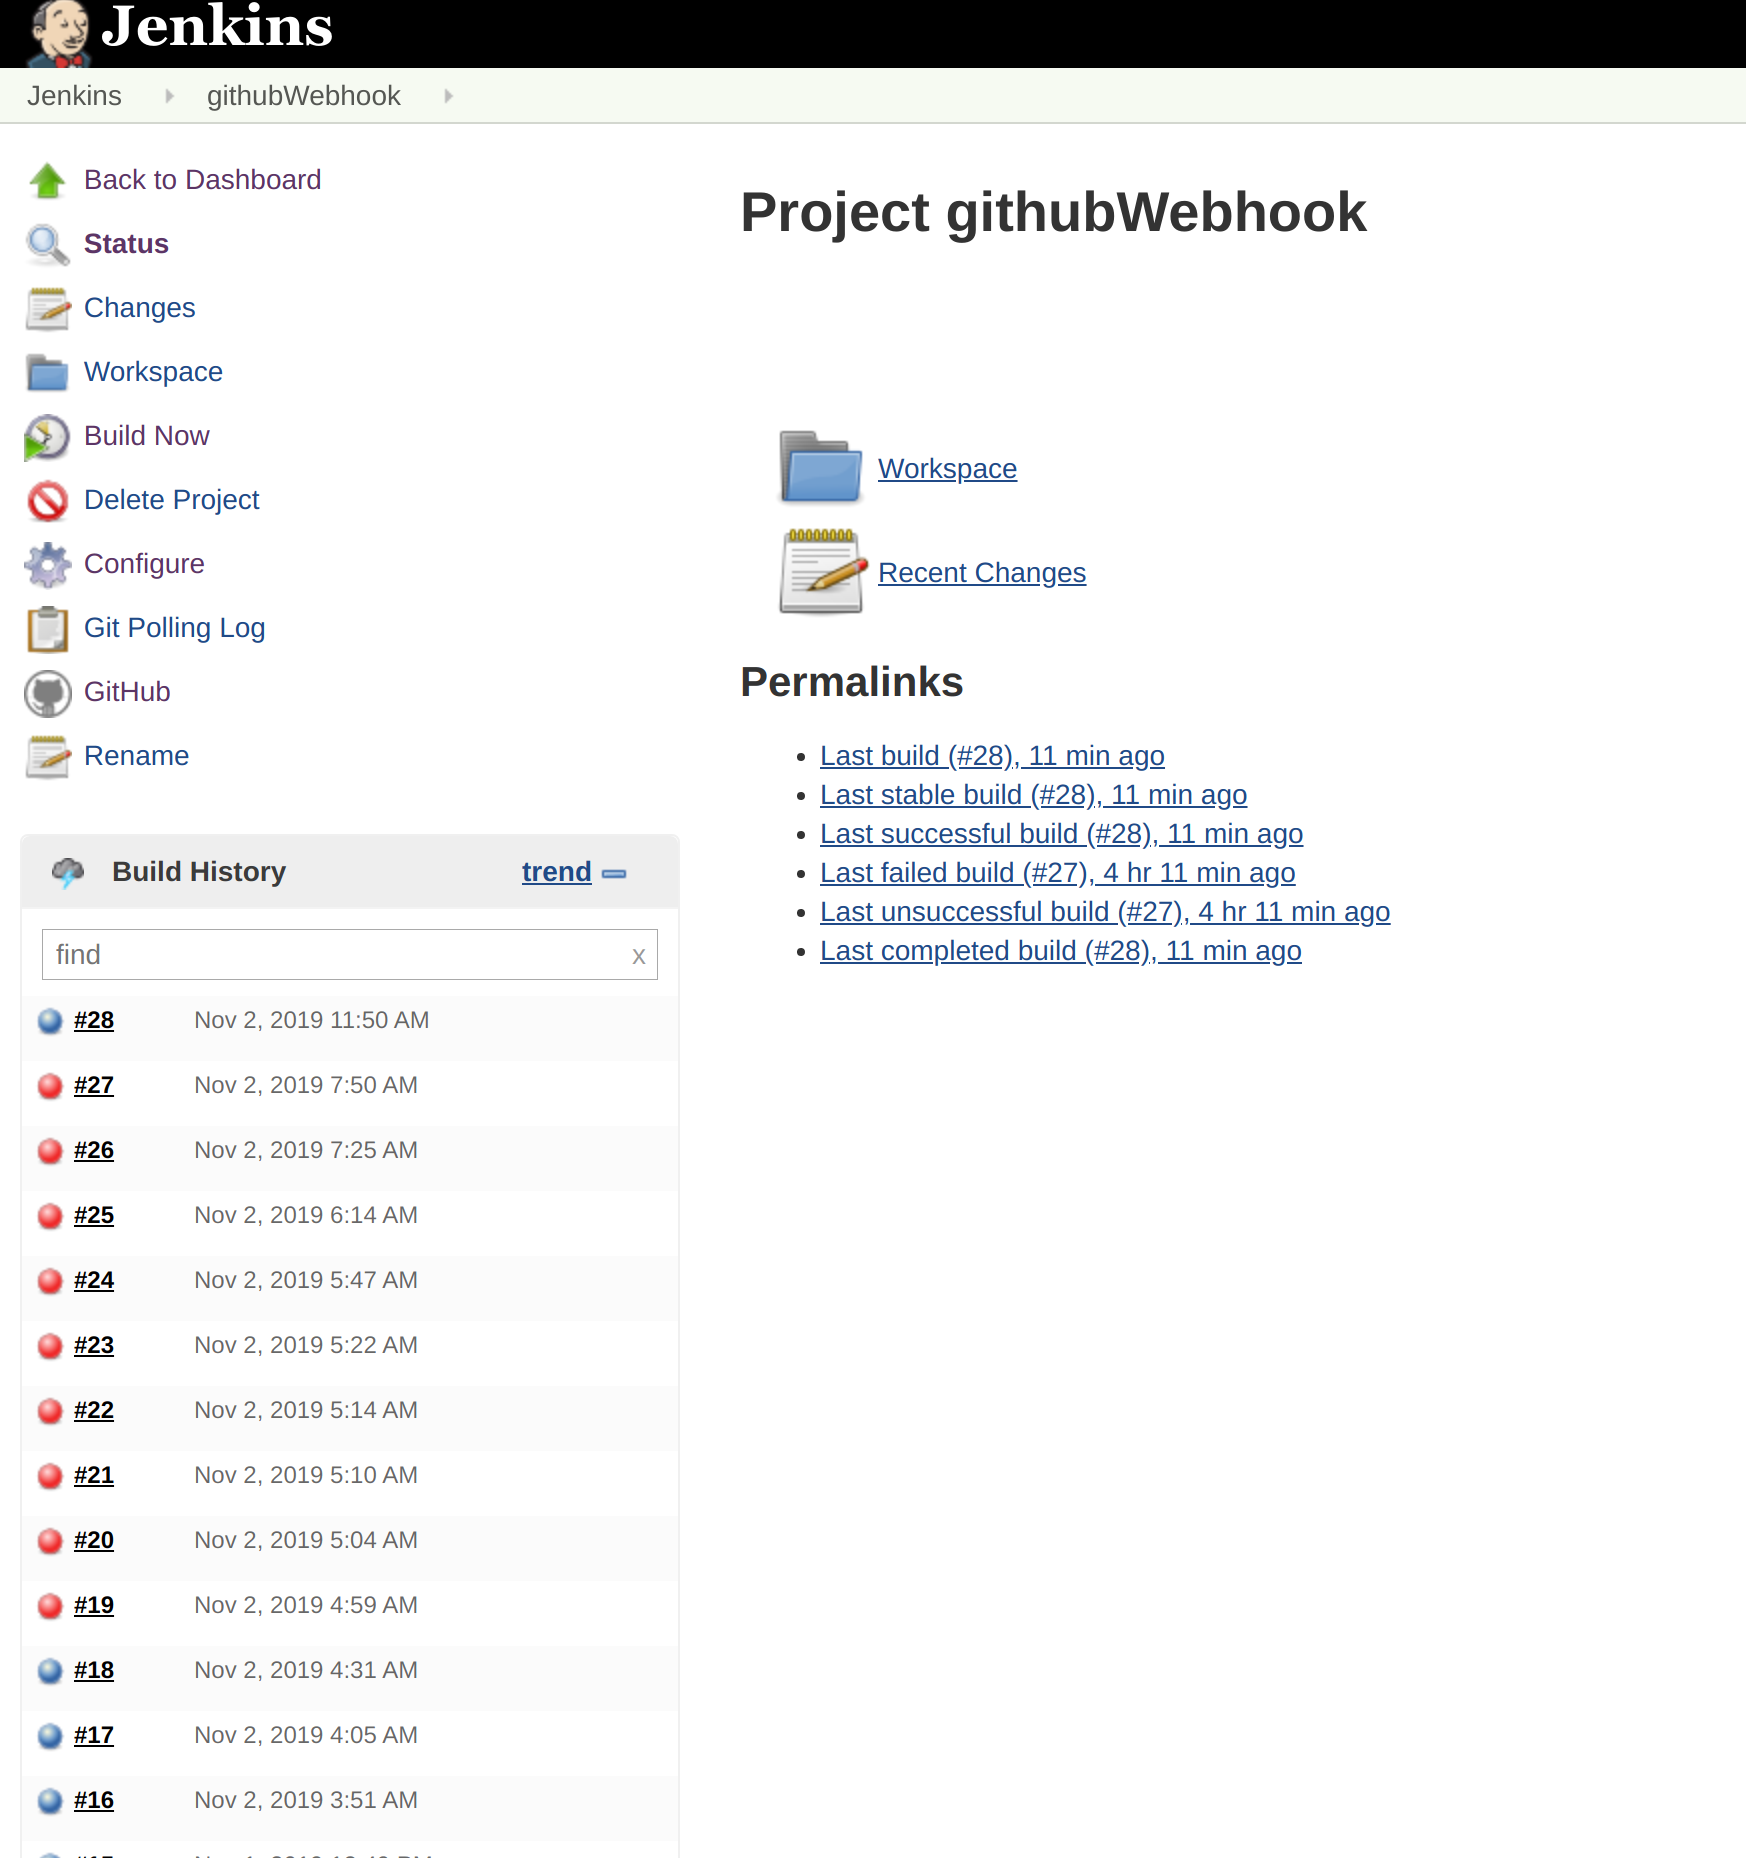
Task: Expand the breadcrumb arrow after githubWebhook
Action: [448, 95]
